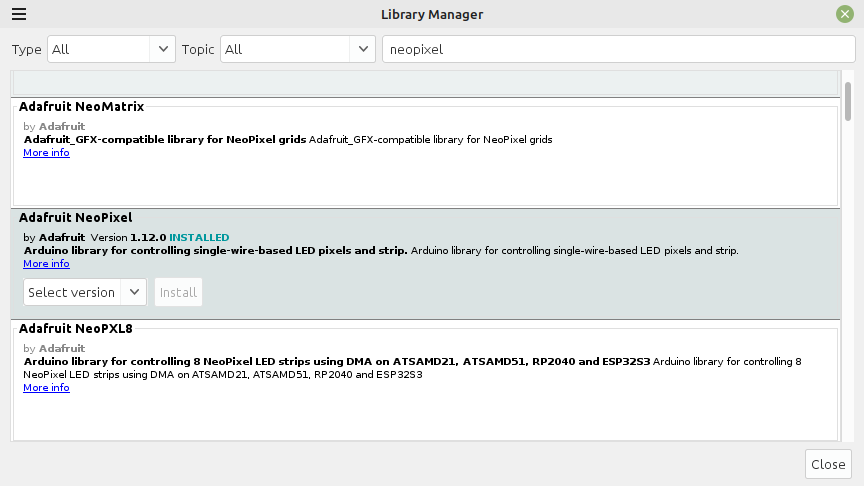Open More info link for Adafruit NeoPixel
This screenshot has width=864, height=486.
(x=46, y=263)
